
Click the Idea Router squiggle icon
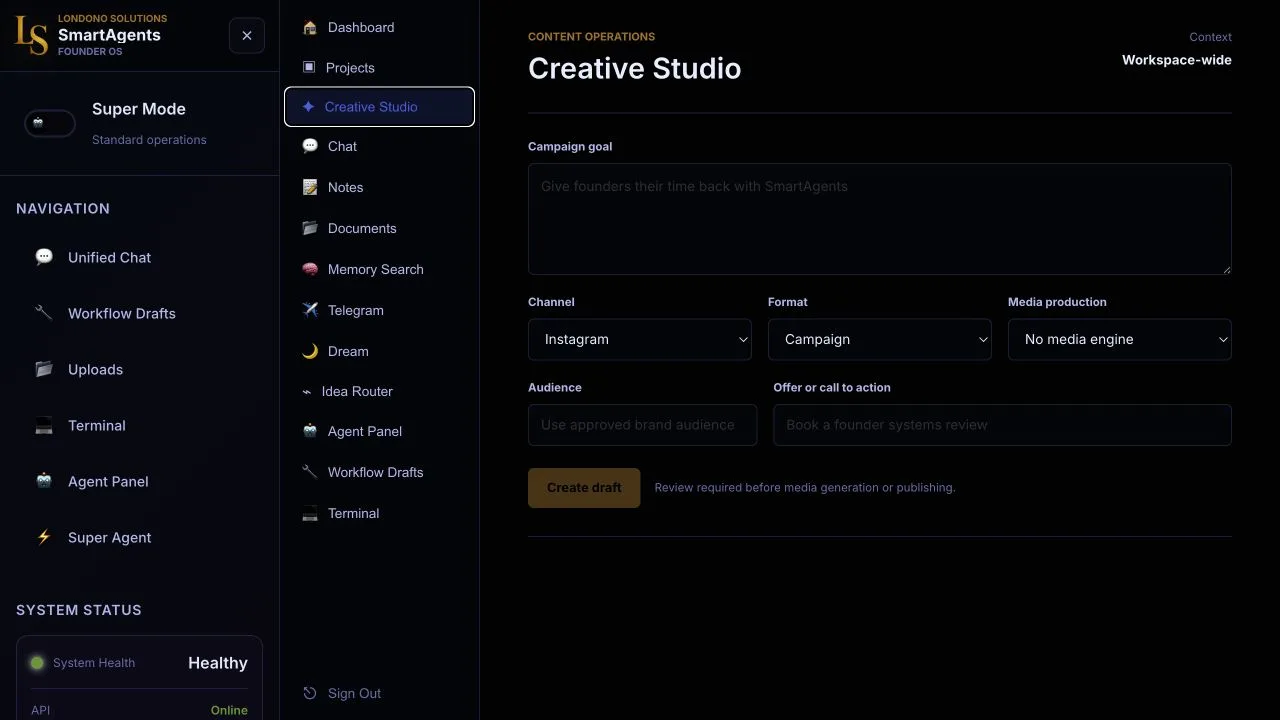coord(307,392)
